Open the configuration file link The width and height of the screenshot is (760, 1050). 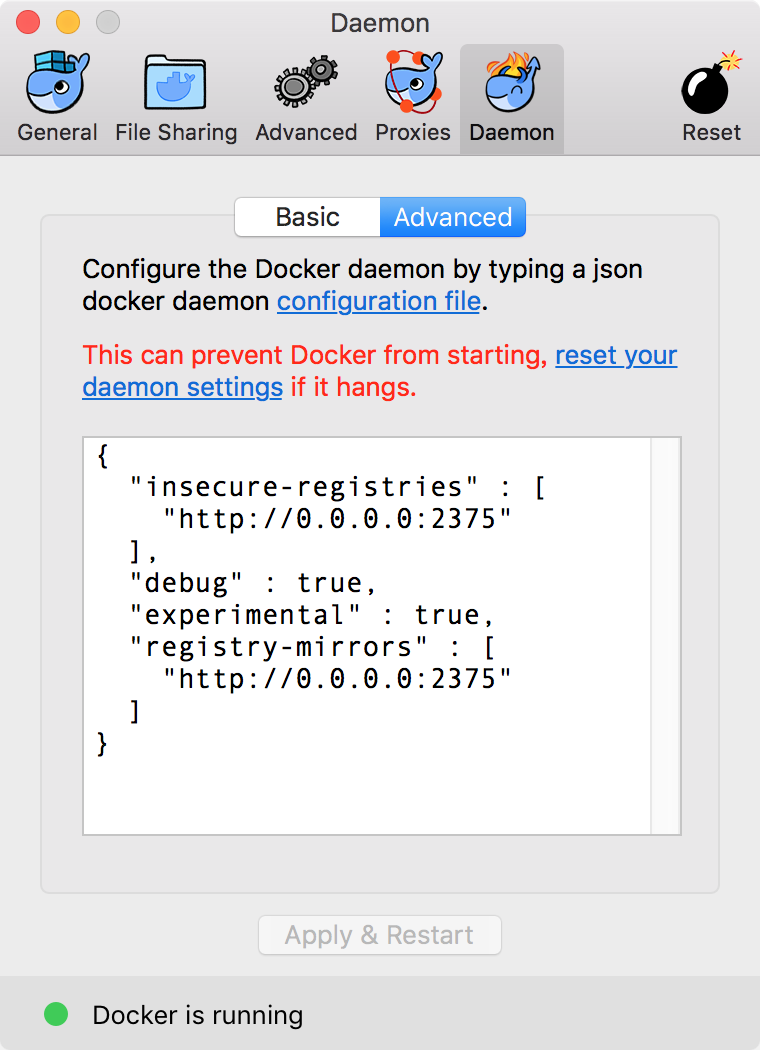tap(378, 301)
